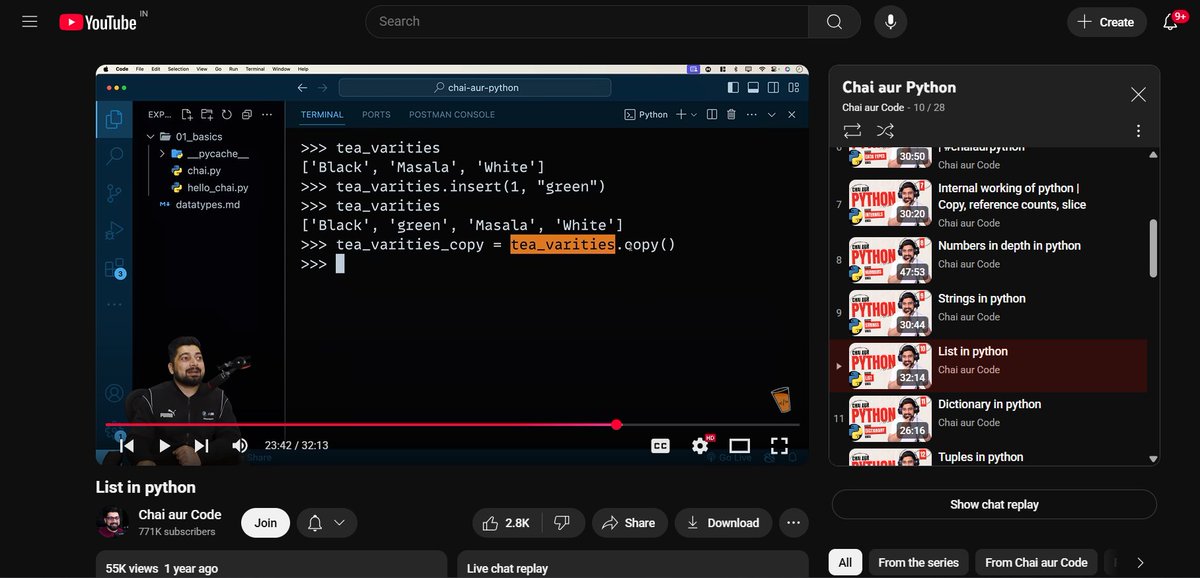The image size is (1200, 578).
Task: Open the Chai aur Python playlist title
Action: (899, 87)
